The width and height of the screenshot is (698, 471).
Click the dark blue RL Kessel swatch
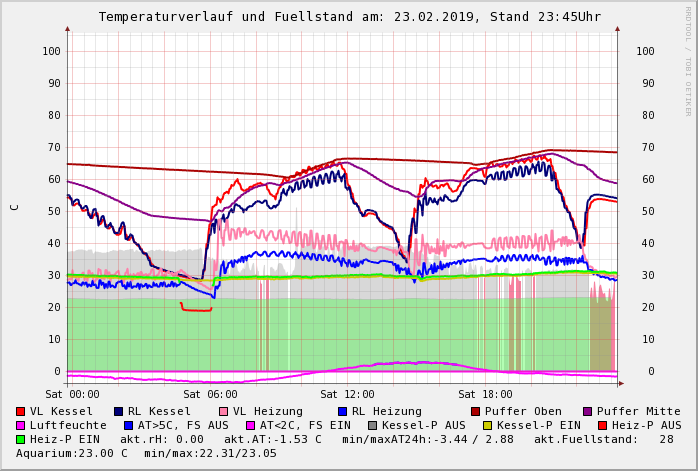coord(119,411)
